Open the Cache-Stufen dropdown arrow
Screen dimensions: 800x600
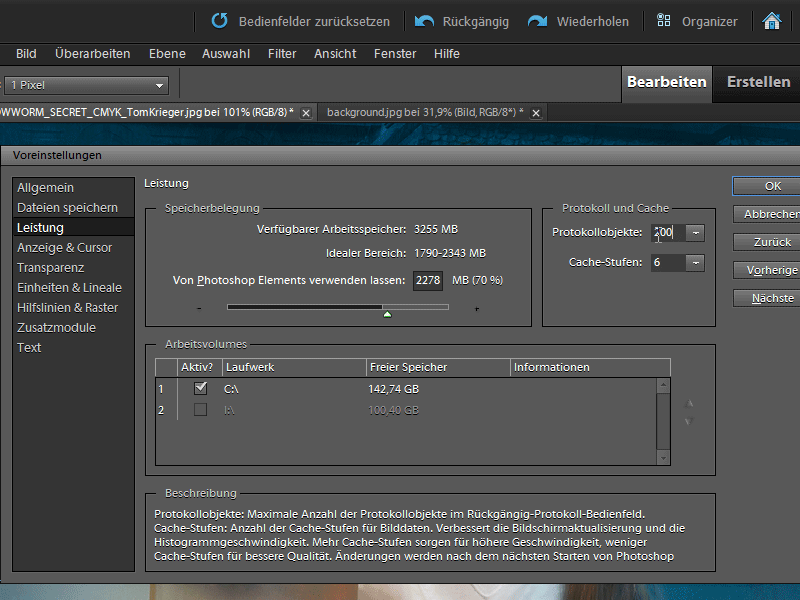(695, 263)
